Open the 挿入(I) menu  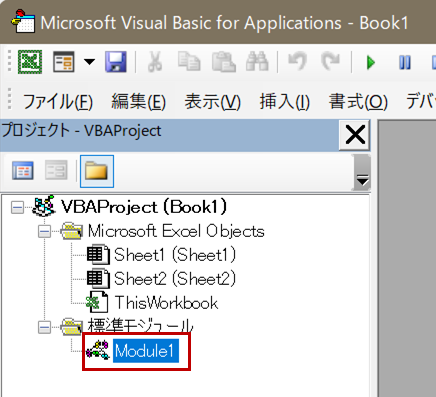285,101
